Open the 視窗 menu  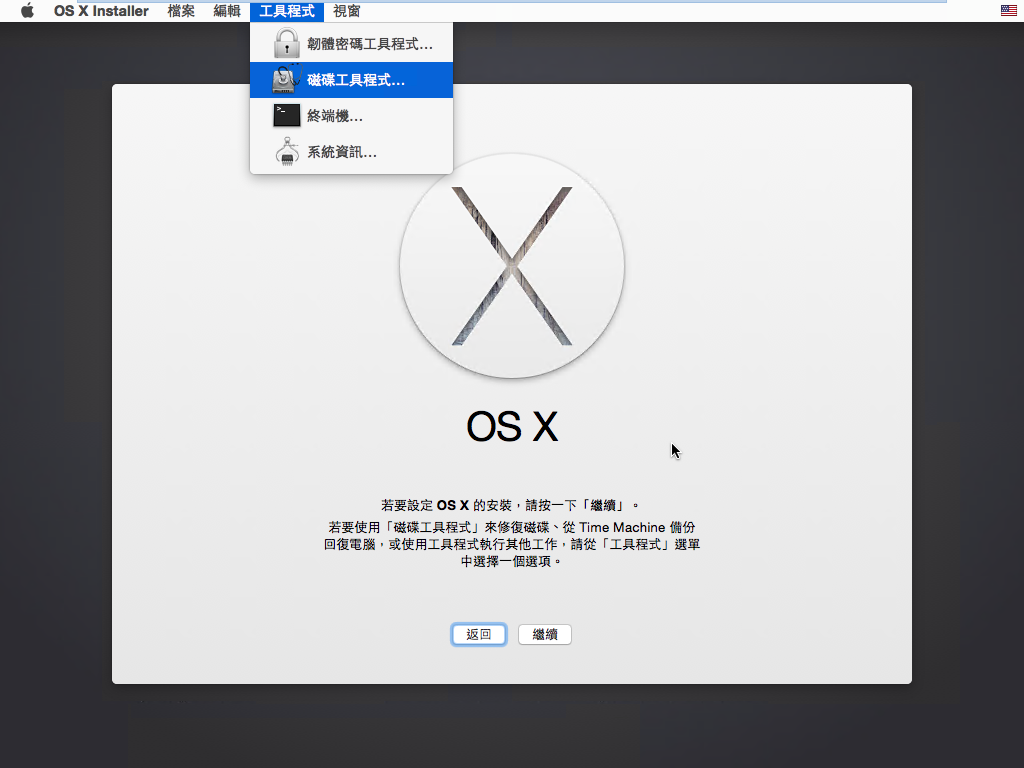(x=346, y=10)
